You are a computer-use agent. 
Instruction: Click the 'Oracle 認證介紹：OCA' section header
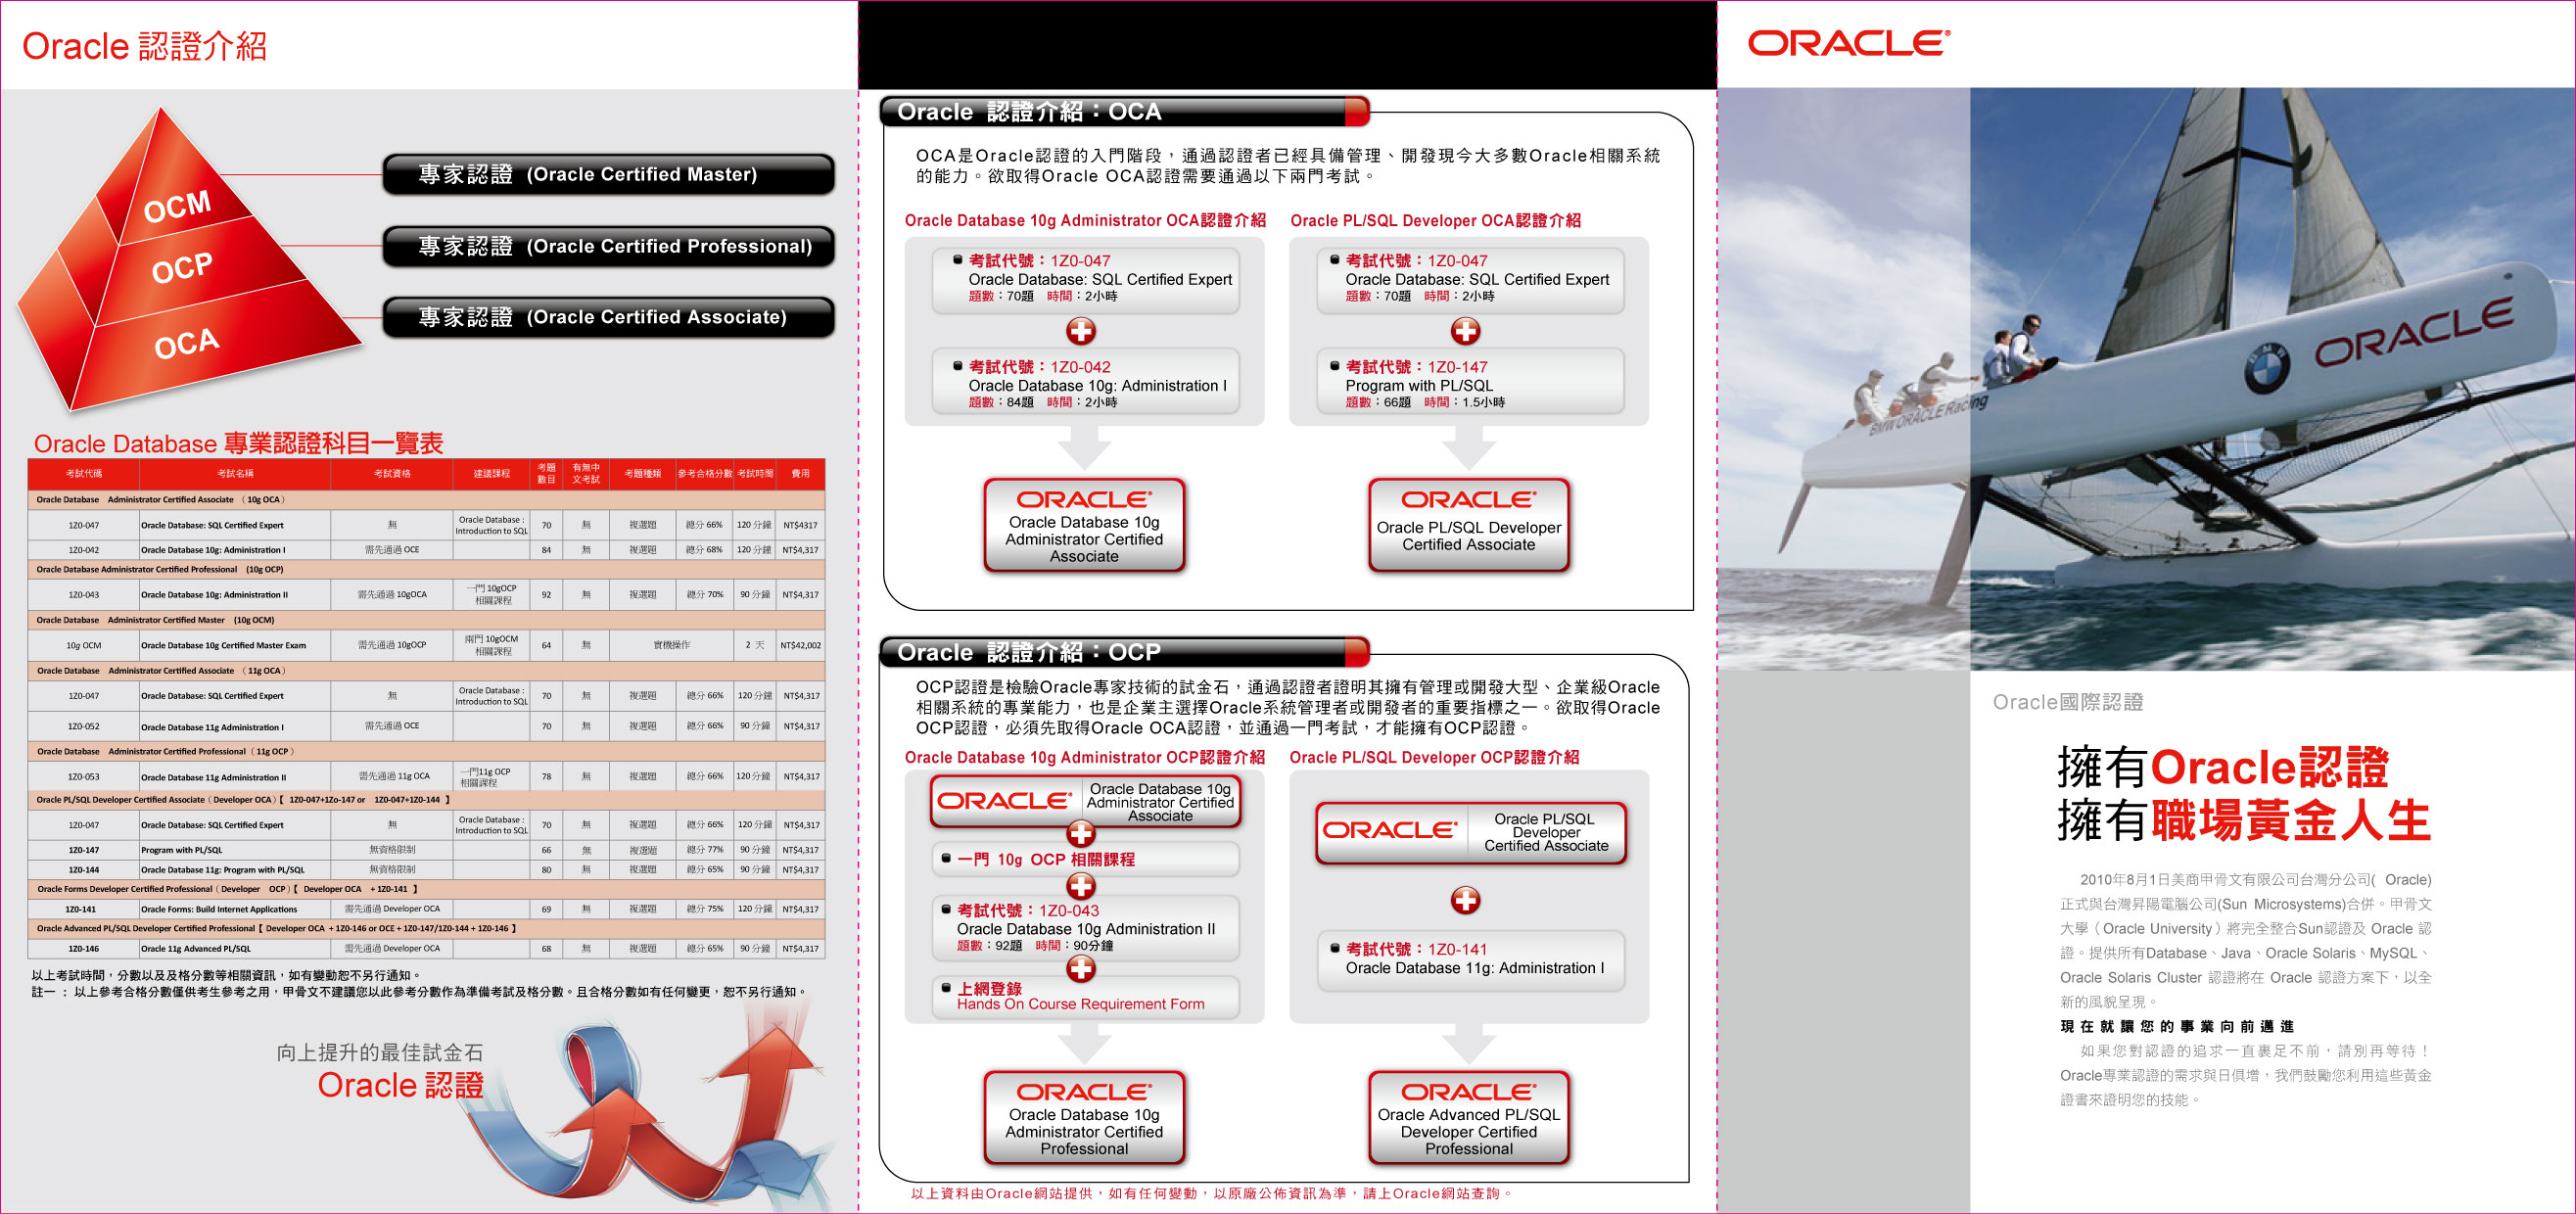(1124, 111)
